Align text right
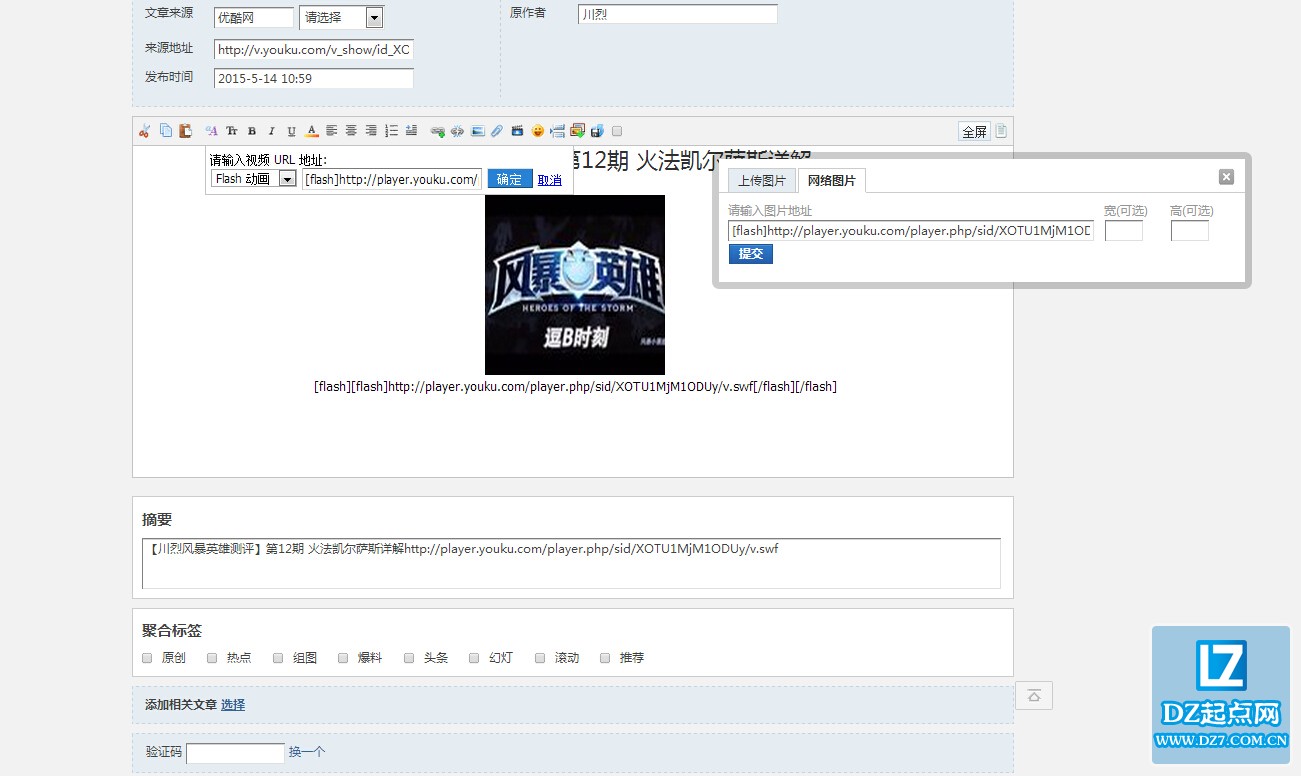Screen dimensions: 1301x776 pos(371,131)
